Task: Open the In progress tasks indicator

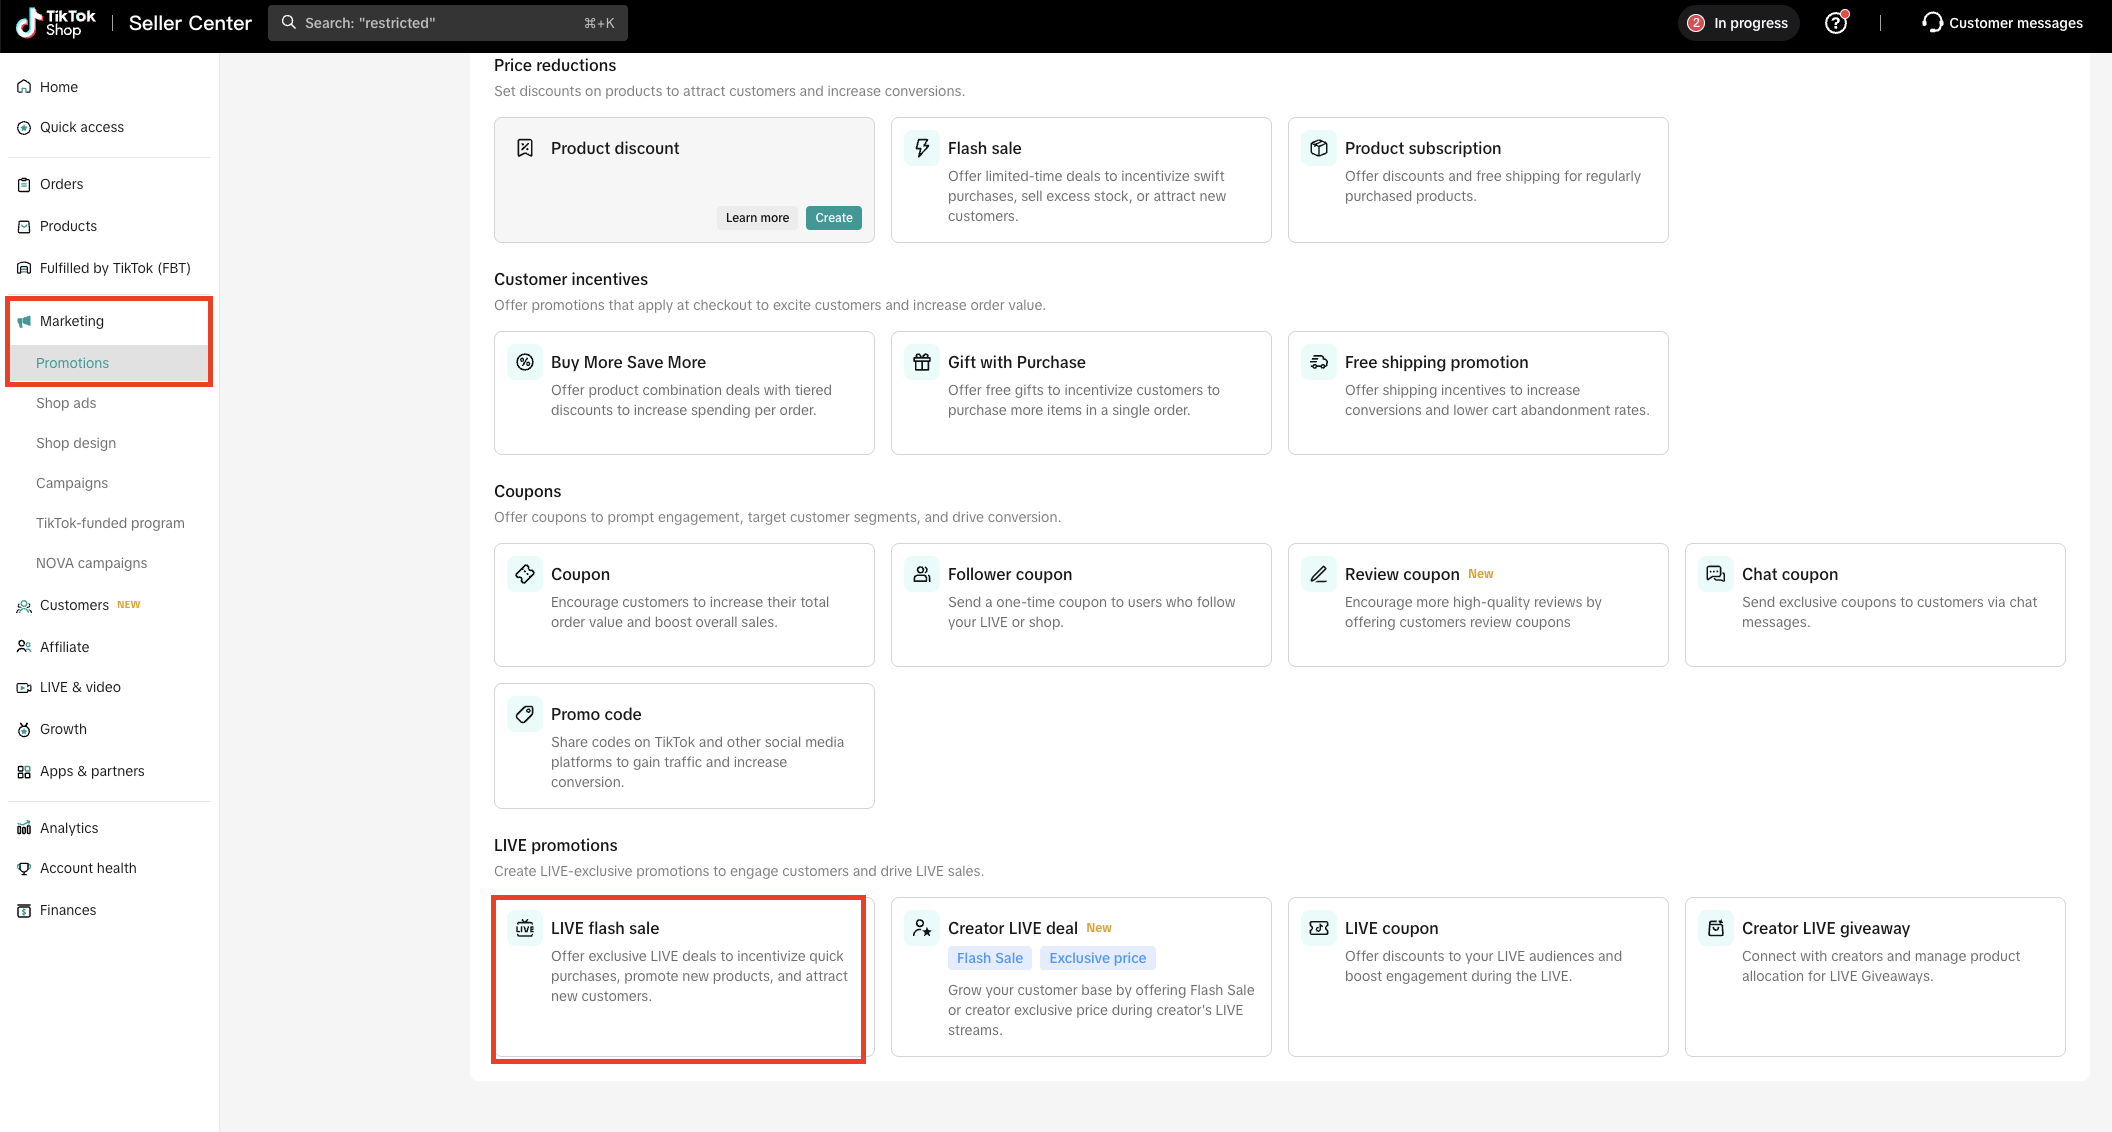Action: pos(1739,23)
